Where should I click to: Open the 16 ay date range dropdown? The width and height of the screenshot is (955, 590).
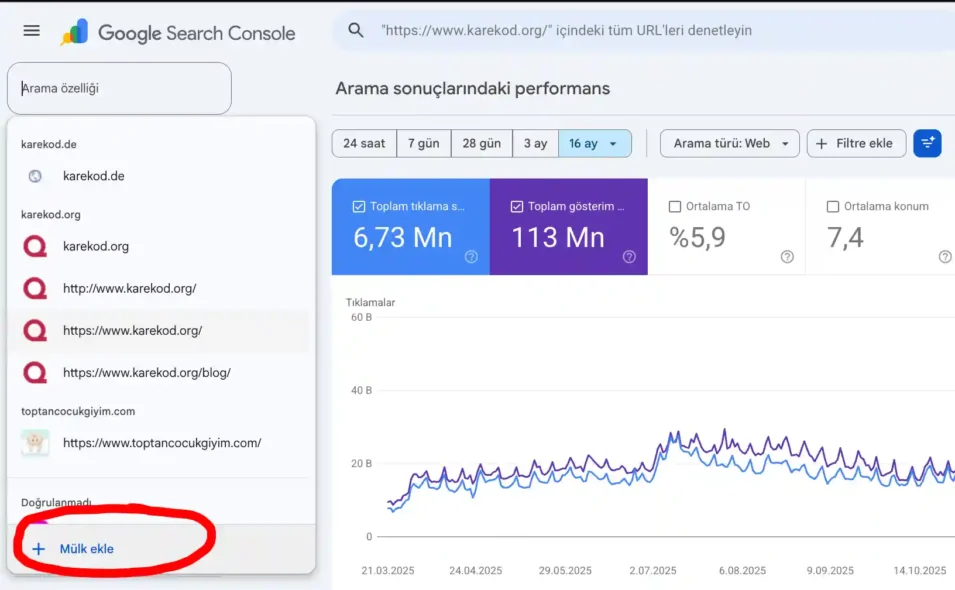(594, 144)
